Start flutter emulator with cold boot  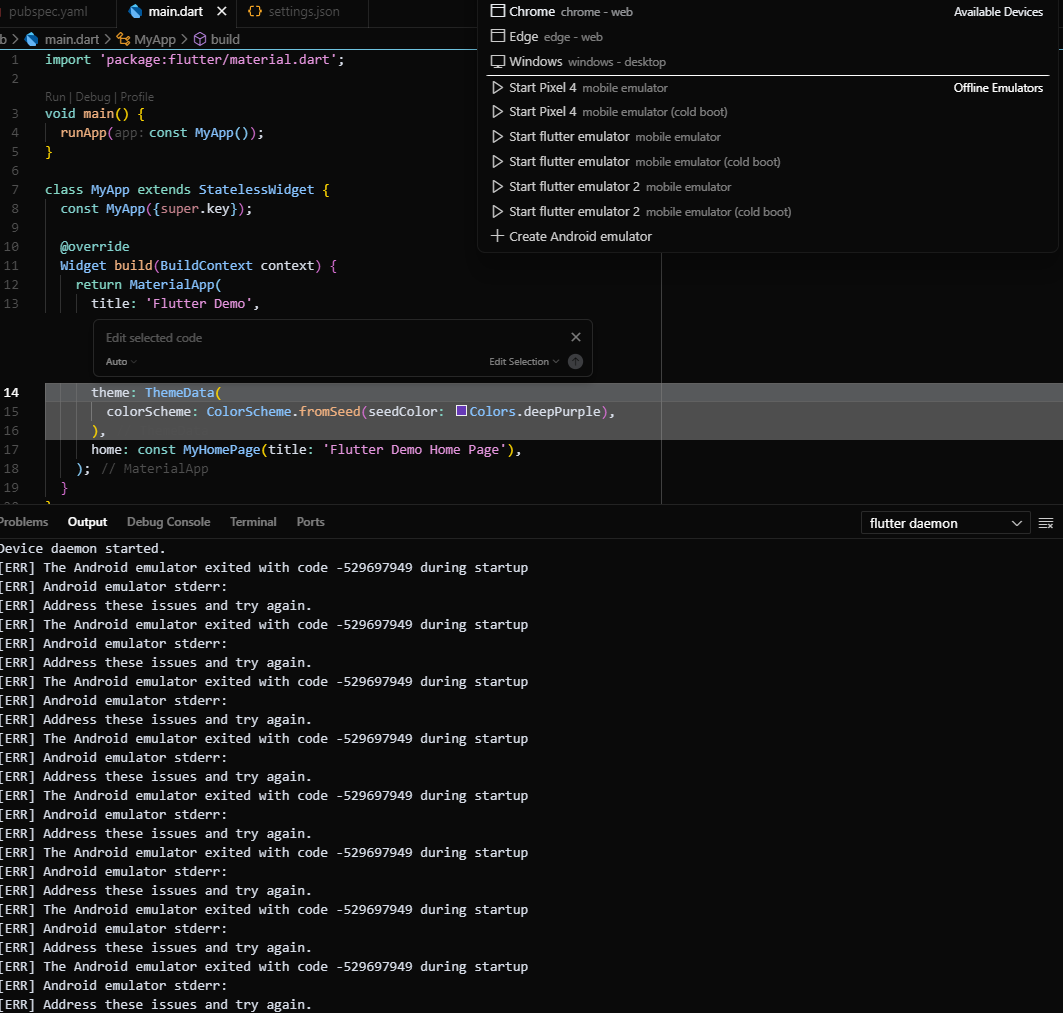[x=766, y=162]
